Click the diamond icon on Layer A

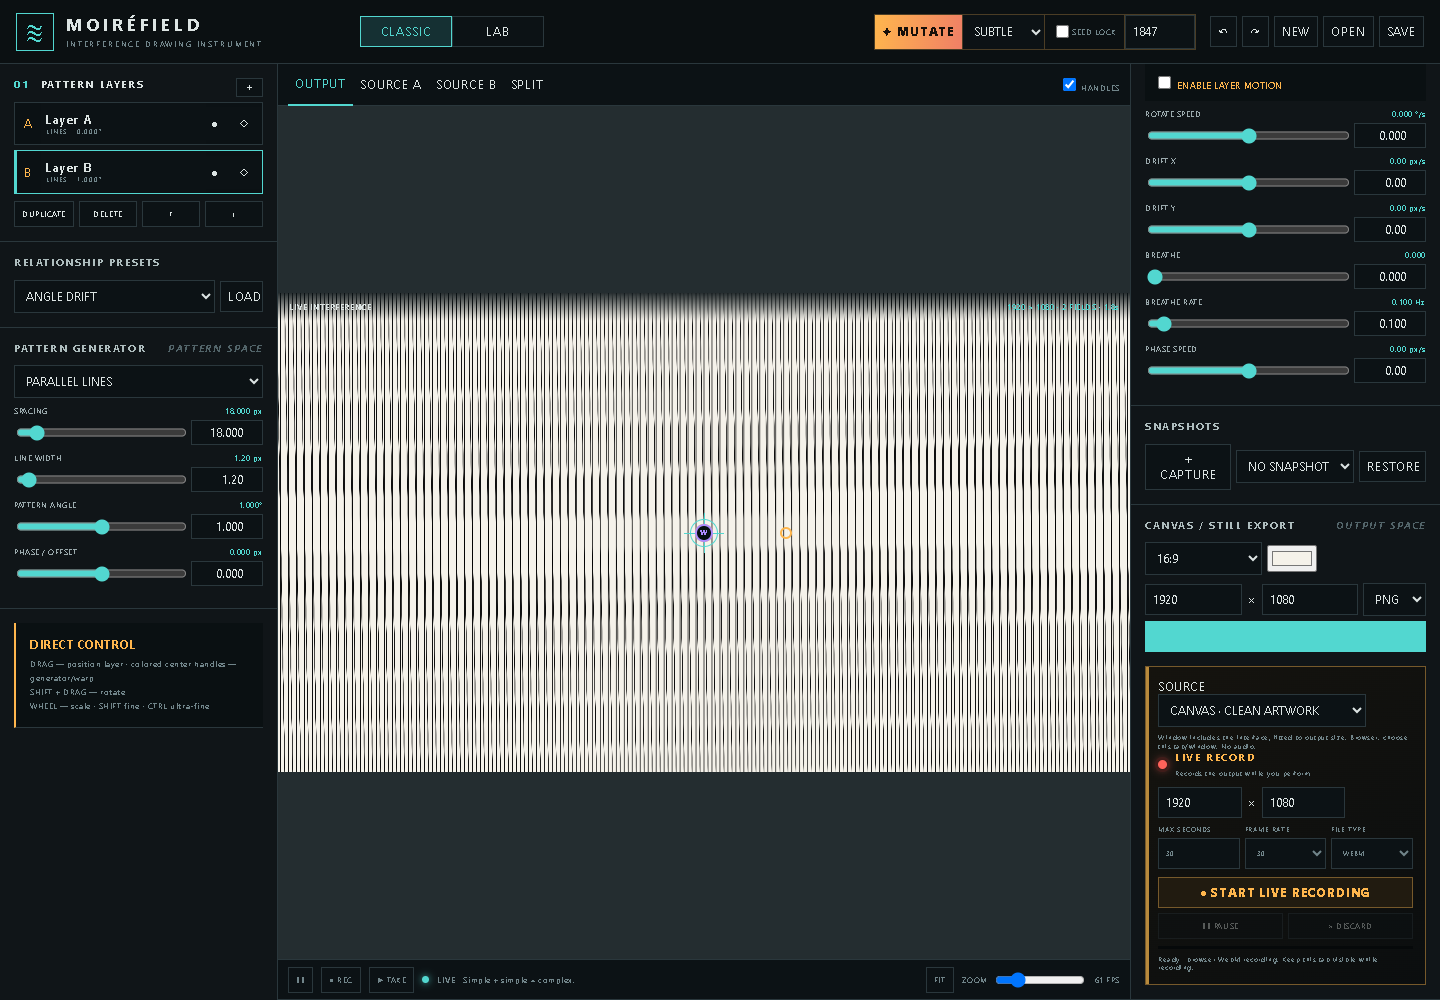[244, 124]
